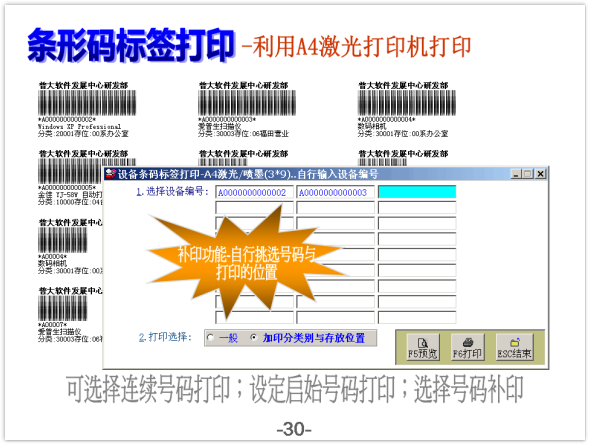Click the heading 条形码标签打印
The image size is (590, 445).
click(131, 45)
